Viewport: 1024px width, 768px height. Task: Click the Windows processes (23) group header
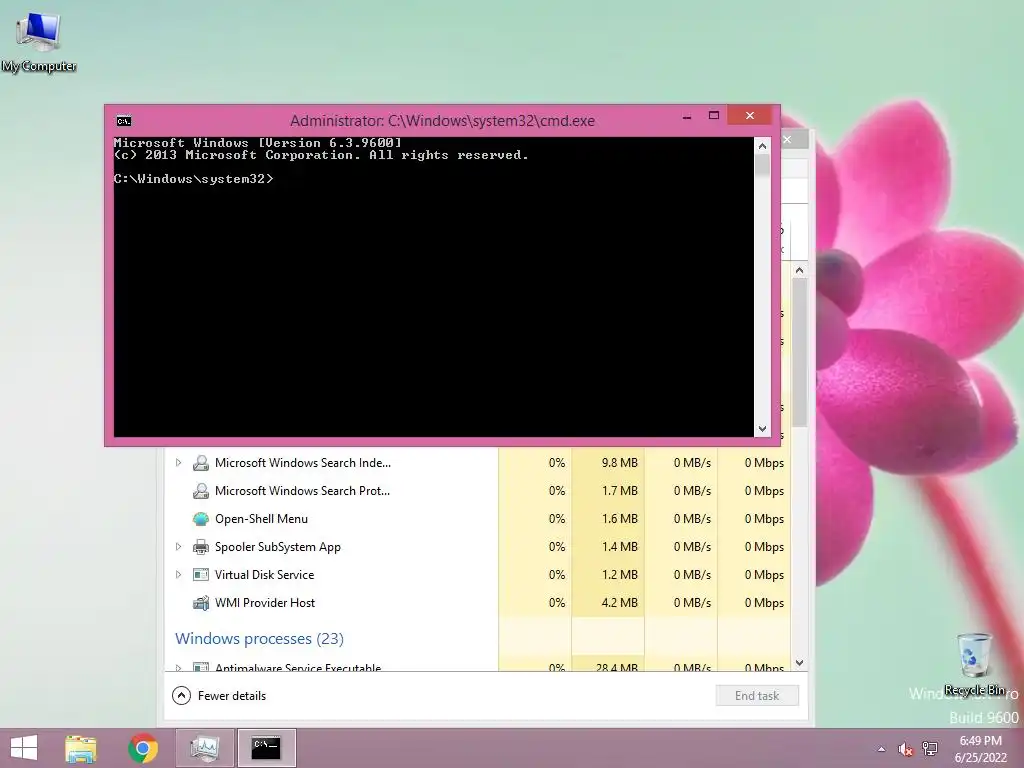259,639
